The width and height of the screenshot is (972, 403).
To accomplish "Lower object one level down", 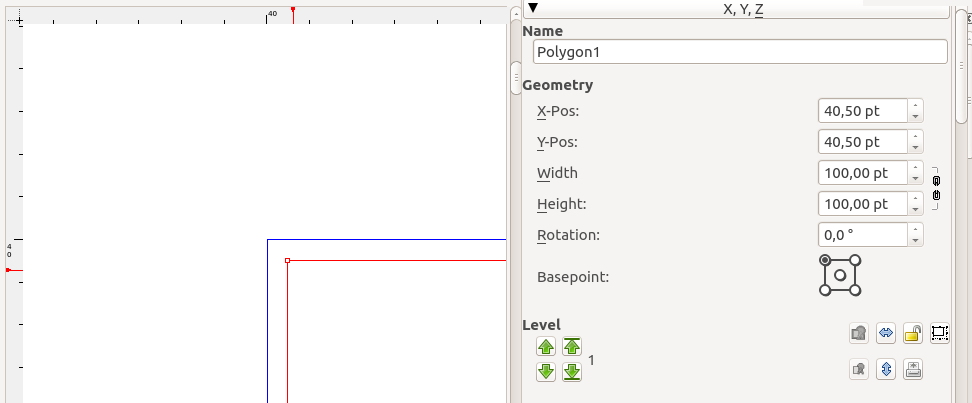I will click(x=546, y=372).
